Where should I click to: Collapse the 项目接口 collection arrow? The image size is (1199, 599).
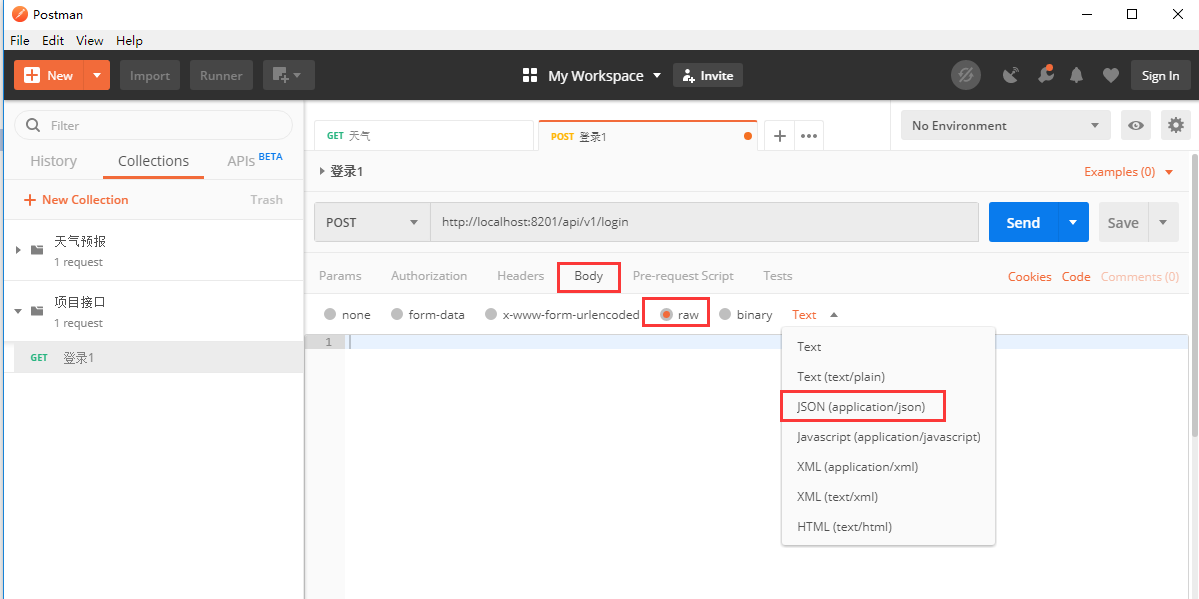click(x=18, y=311)
